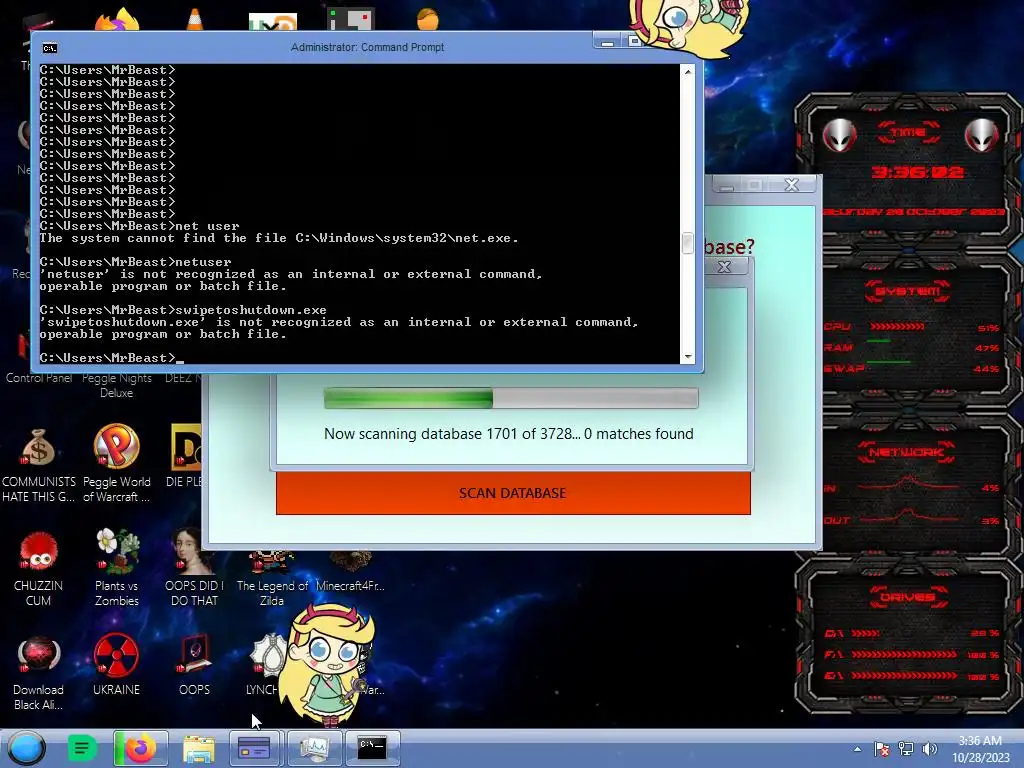Open the DIE PLE... desktop shortcut

pyautogui.click(x=185, y=457)
